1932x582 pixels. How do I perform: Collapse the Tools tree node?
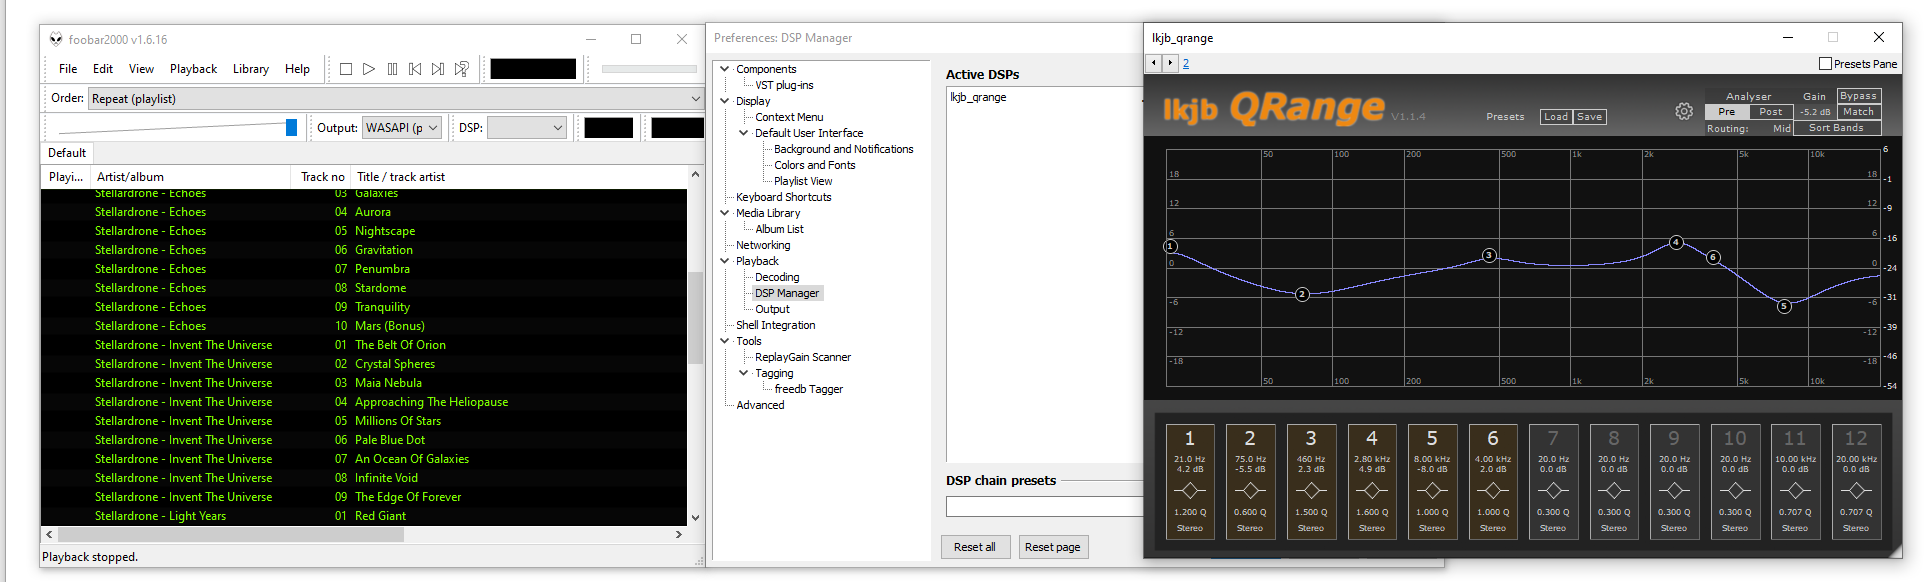(725, 341)
